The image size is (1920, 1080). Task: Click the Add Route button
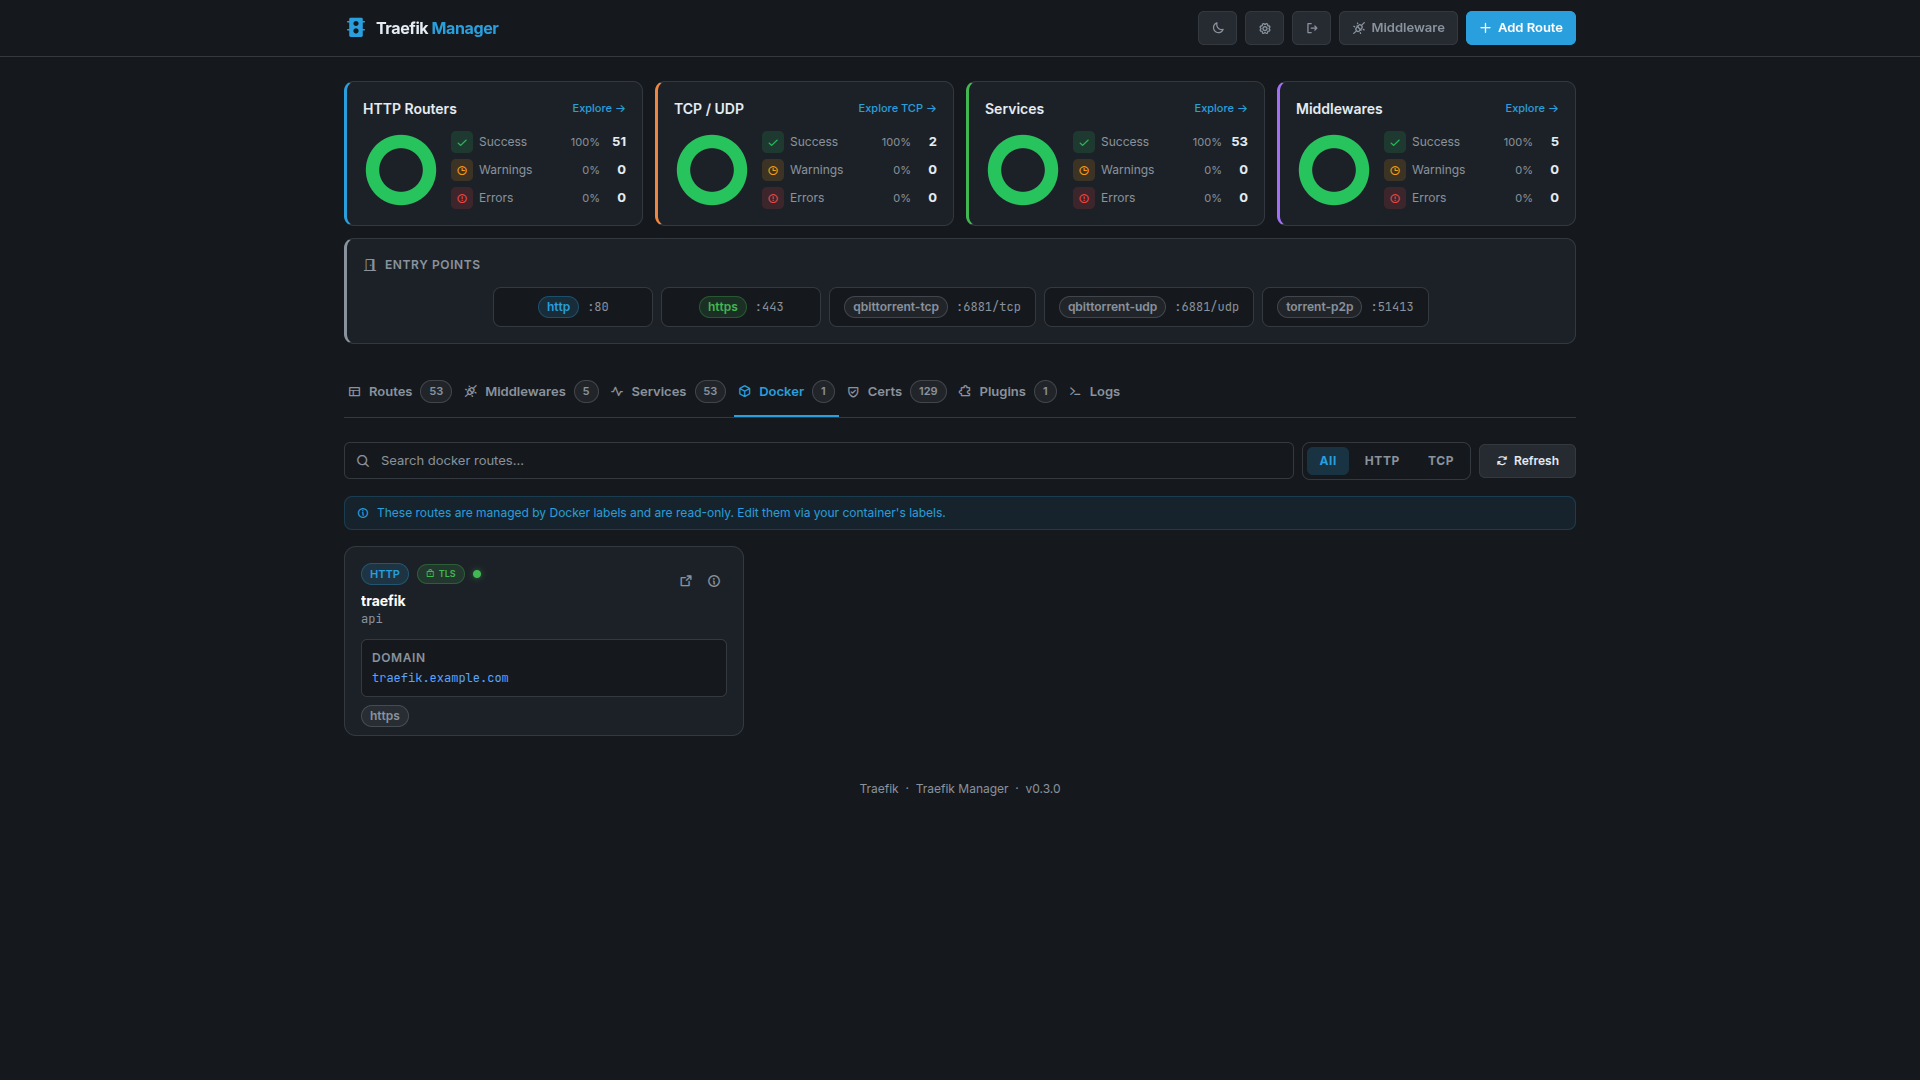click(1520, 28)
